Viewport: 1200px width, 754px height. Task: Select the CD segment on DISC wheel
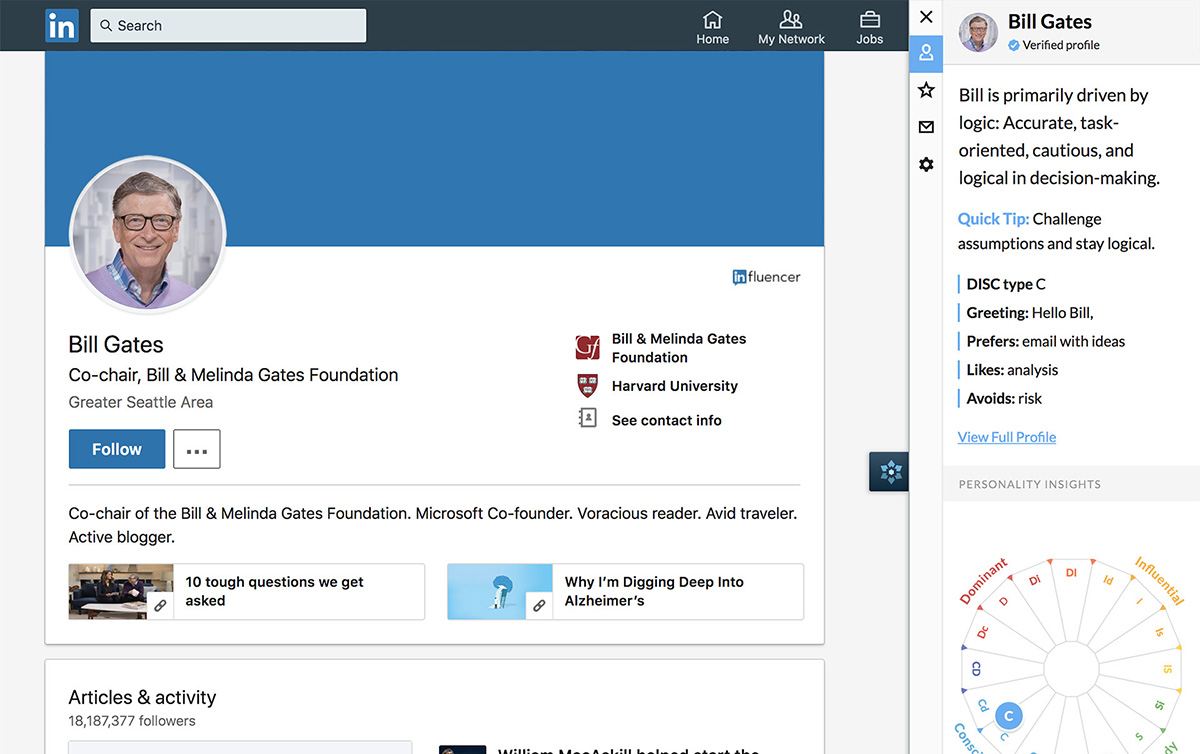[x=976, y=669]
